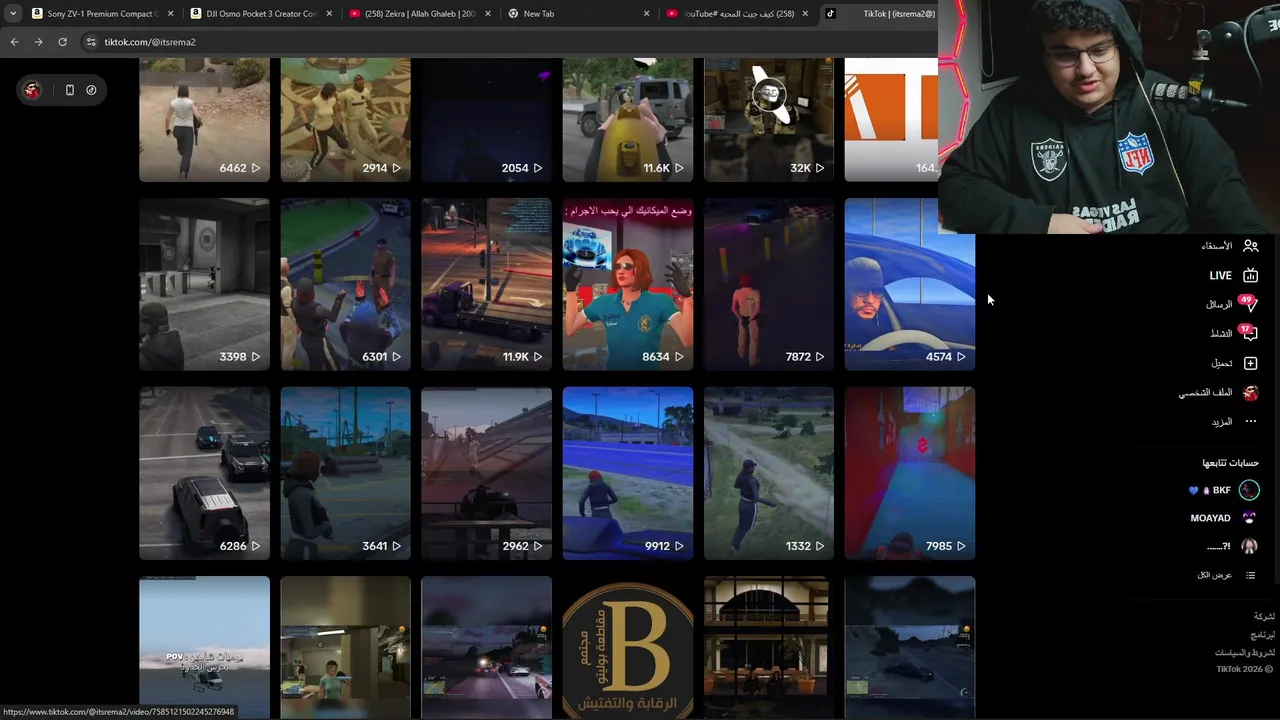This screenshot has height=720, width=1280.
Task: Open the golden B logo video thumbnail
Action: tap(627, 648)
